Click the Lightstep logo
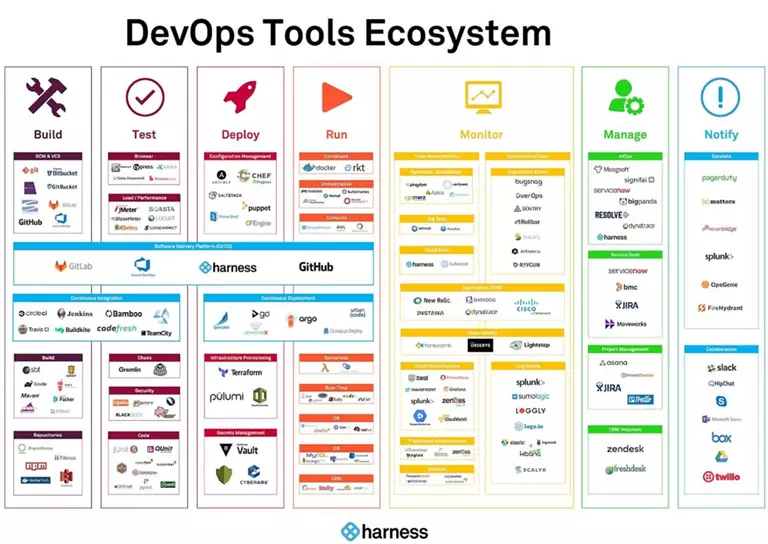 [x=529, y=345]
